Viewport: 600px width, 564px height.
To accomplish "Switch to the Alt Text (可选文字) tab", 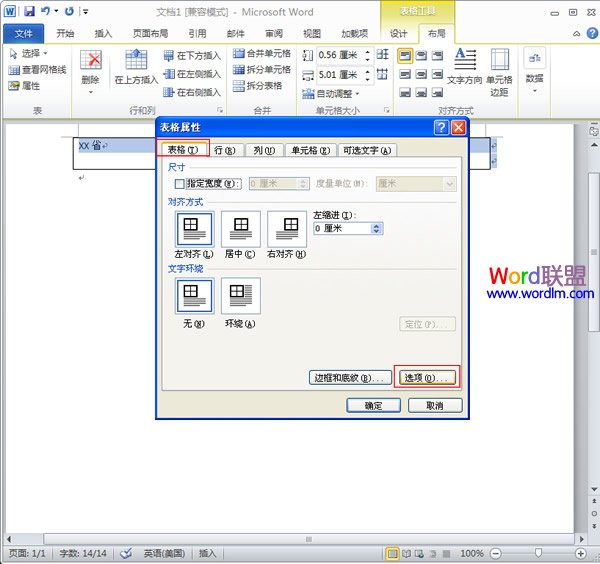I will [x=367, y=150].
